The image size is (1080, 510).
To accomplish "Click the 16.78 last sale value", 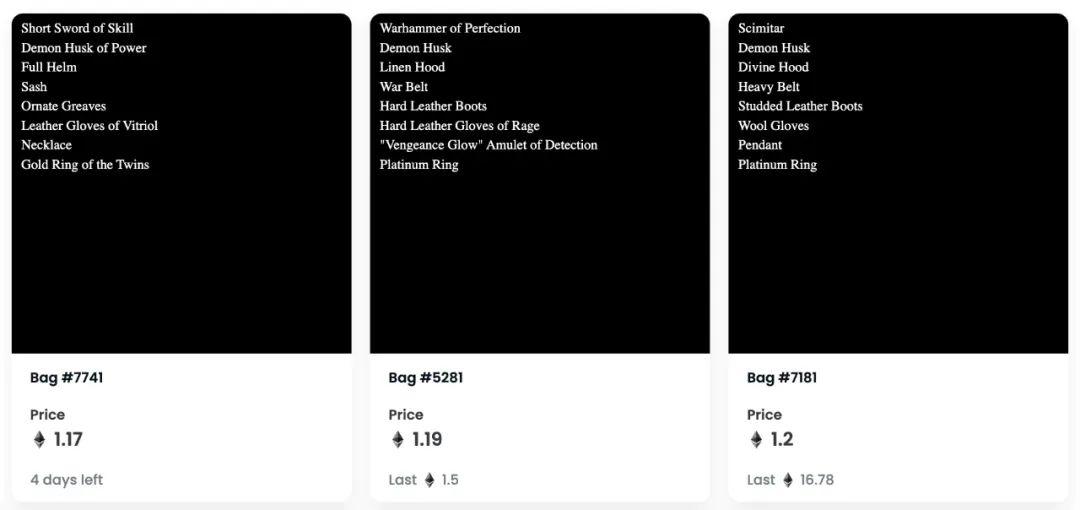I will pos(817,480).
